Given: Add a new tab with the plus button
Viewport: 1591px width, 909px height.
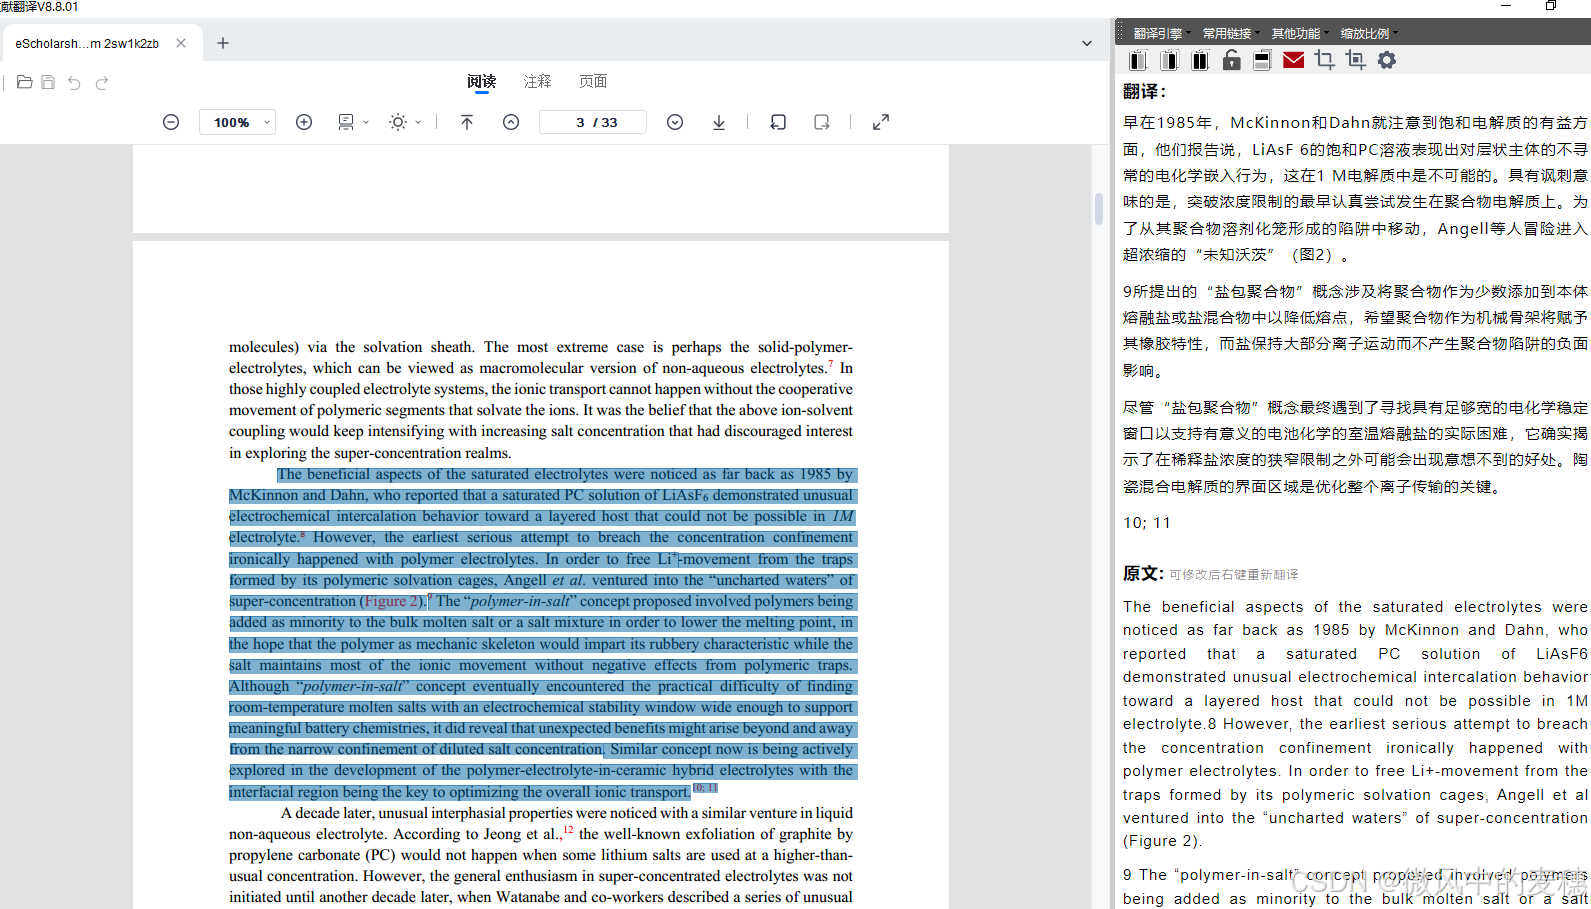Looking at the screenshot, I should [223, 43].
